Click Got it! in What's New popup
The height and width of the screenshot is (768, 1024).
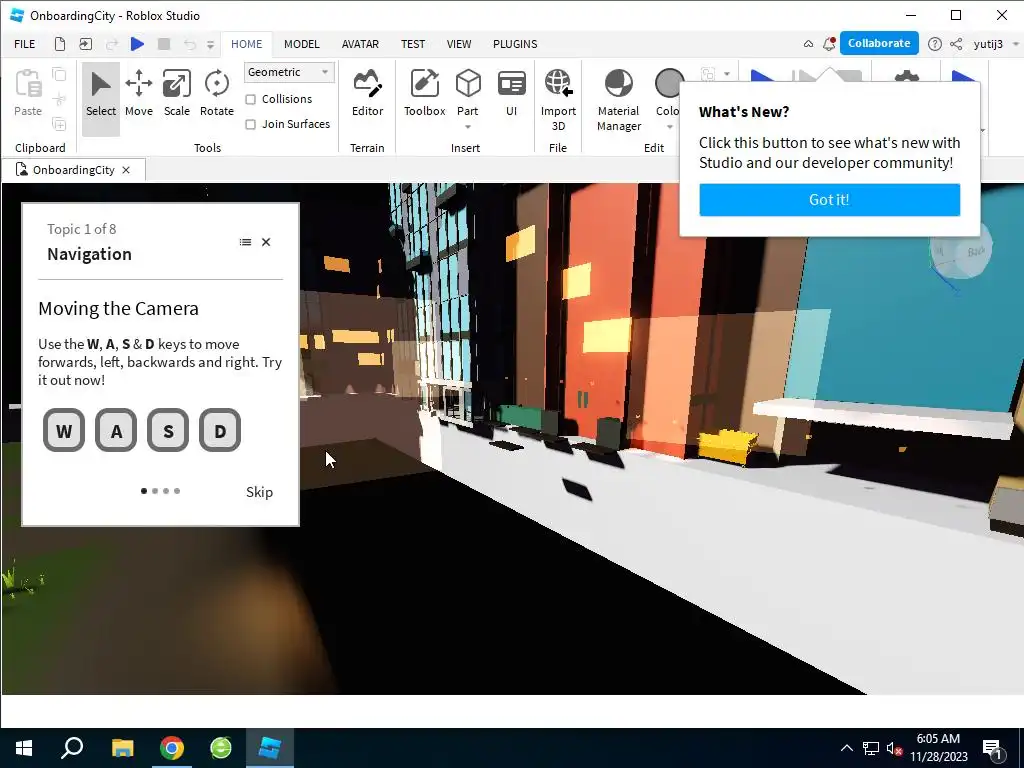[x=829, y=200]
